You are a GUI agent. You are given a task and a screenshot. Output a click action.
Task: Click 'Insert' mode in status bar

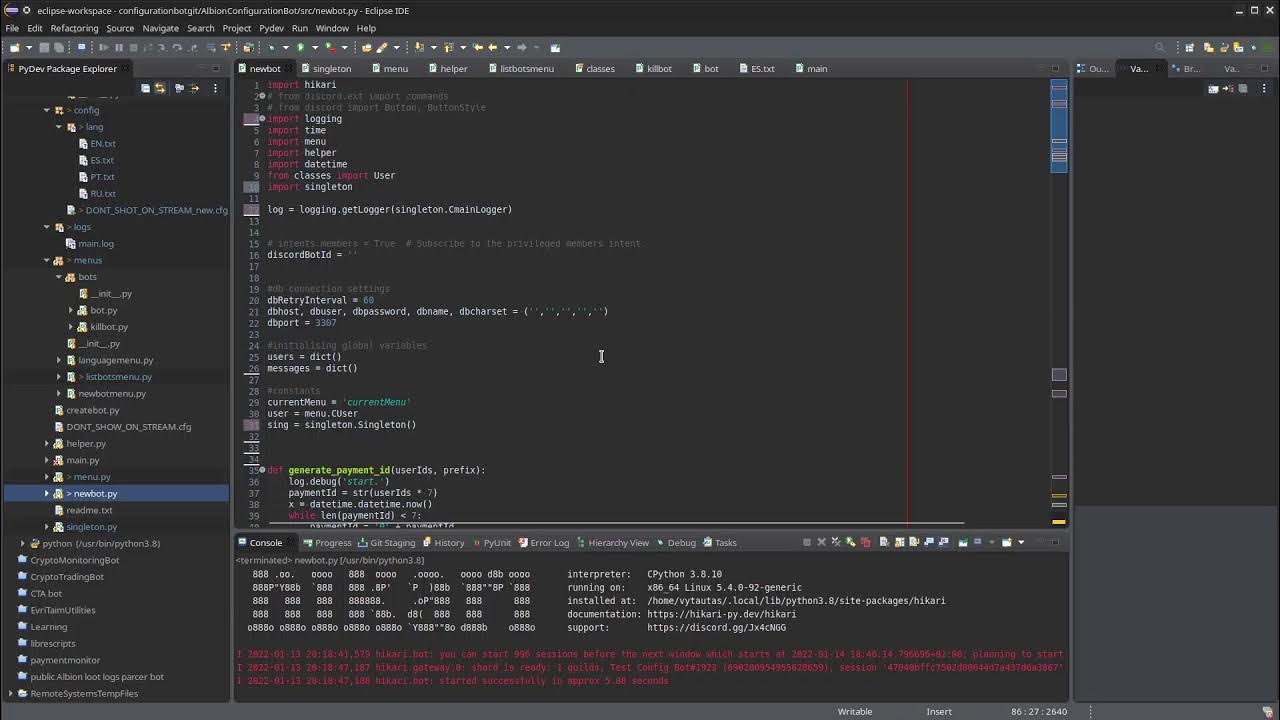939,711
